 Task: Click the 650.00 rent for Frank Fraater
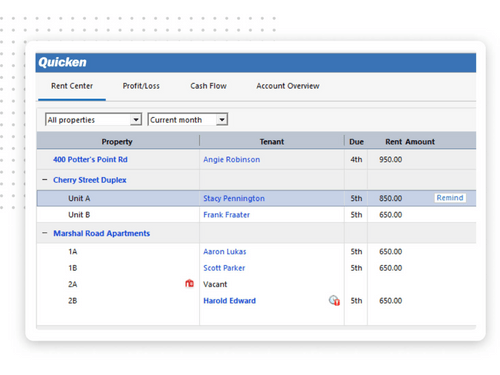click(x=390, y=215)
